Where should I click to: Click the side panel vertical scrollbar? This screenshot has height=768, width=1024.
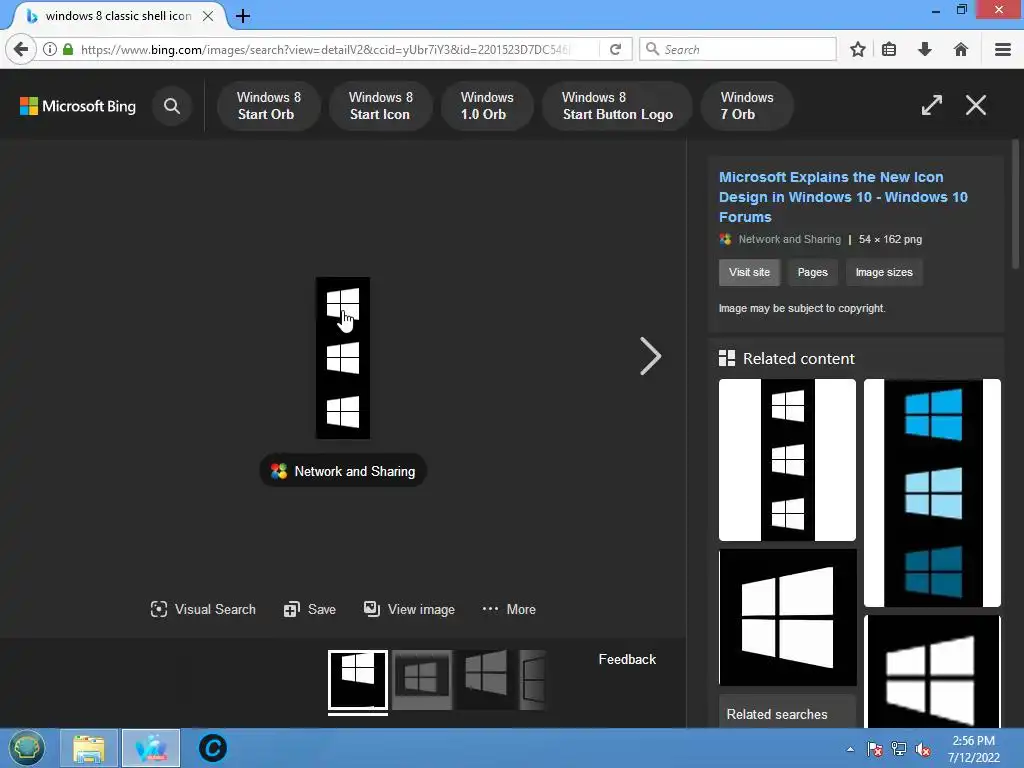[1015, 204]
